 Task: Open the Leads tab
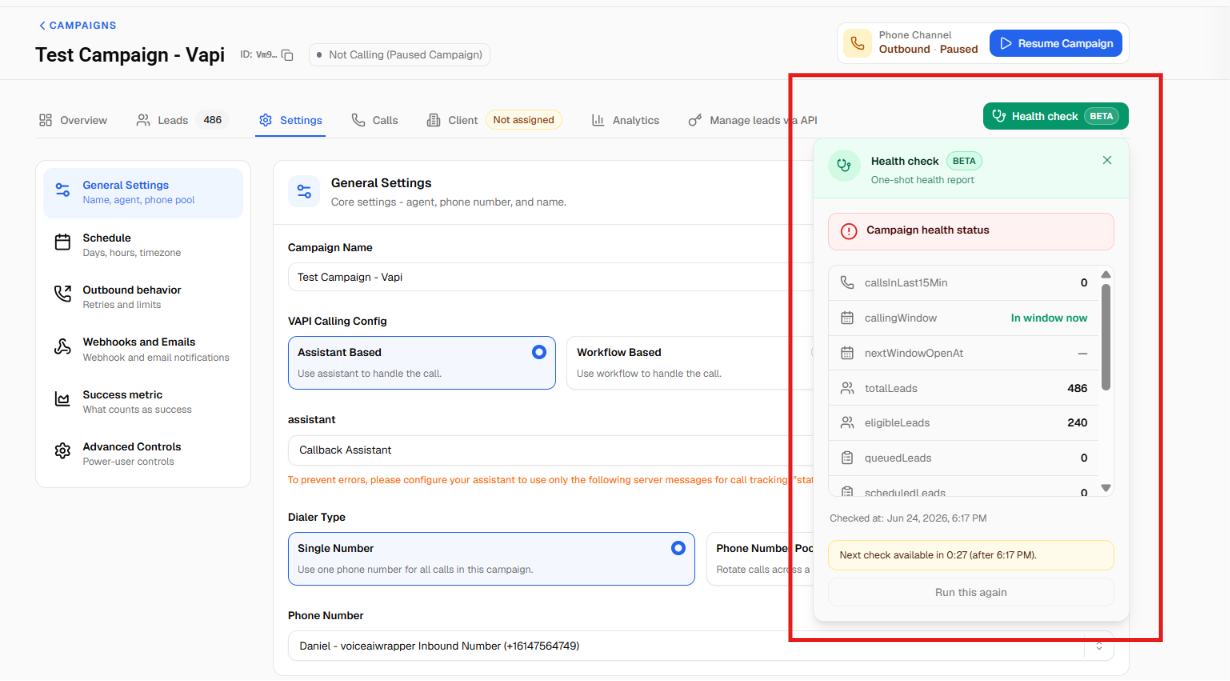click(182, 120)
